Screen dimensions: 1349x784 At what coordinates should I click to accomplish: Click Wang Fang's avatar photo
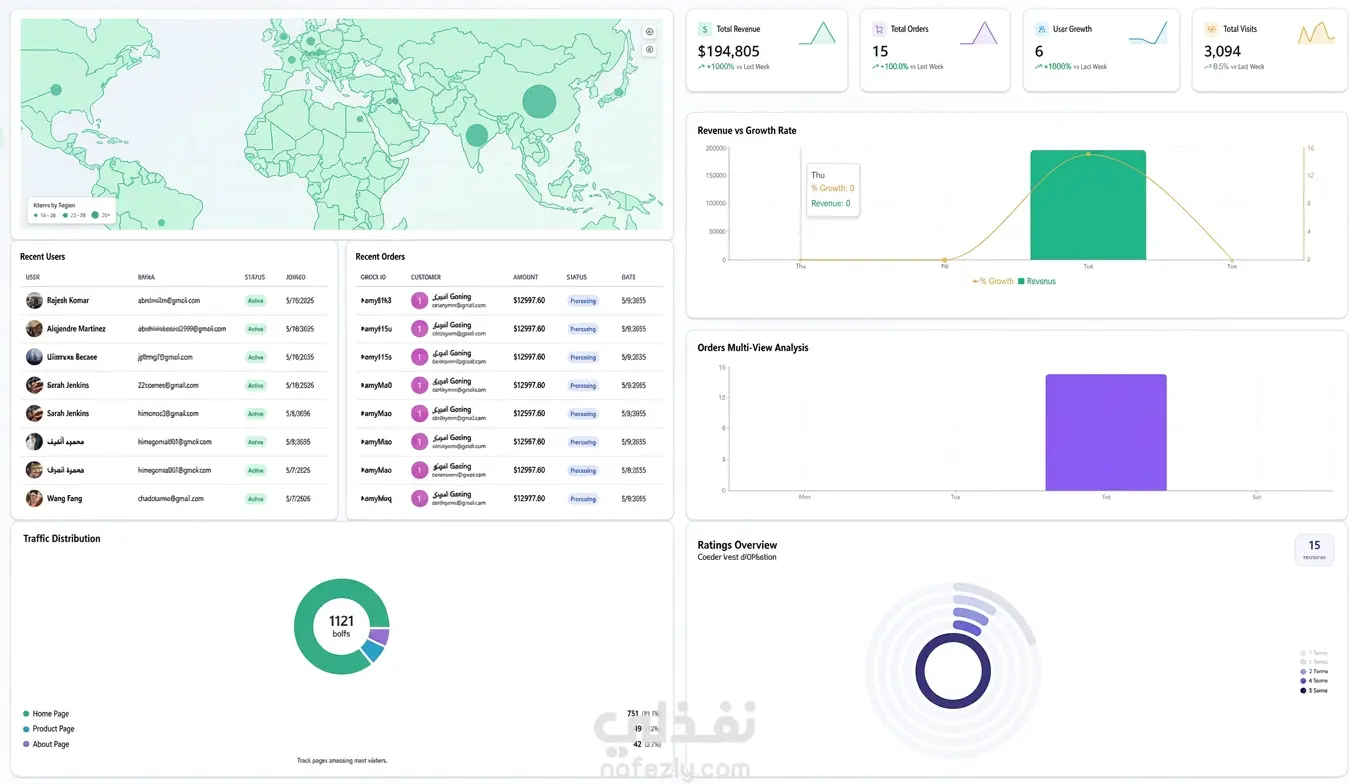coord(34,498)
